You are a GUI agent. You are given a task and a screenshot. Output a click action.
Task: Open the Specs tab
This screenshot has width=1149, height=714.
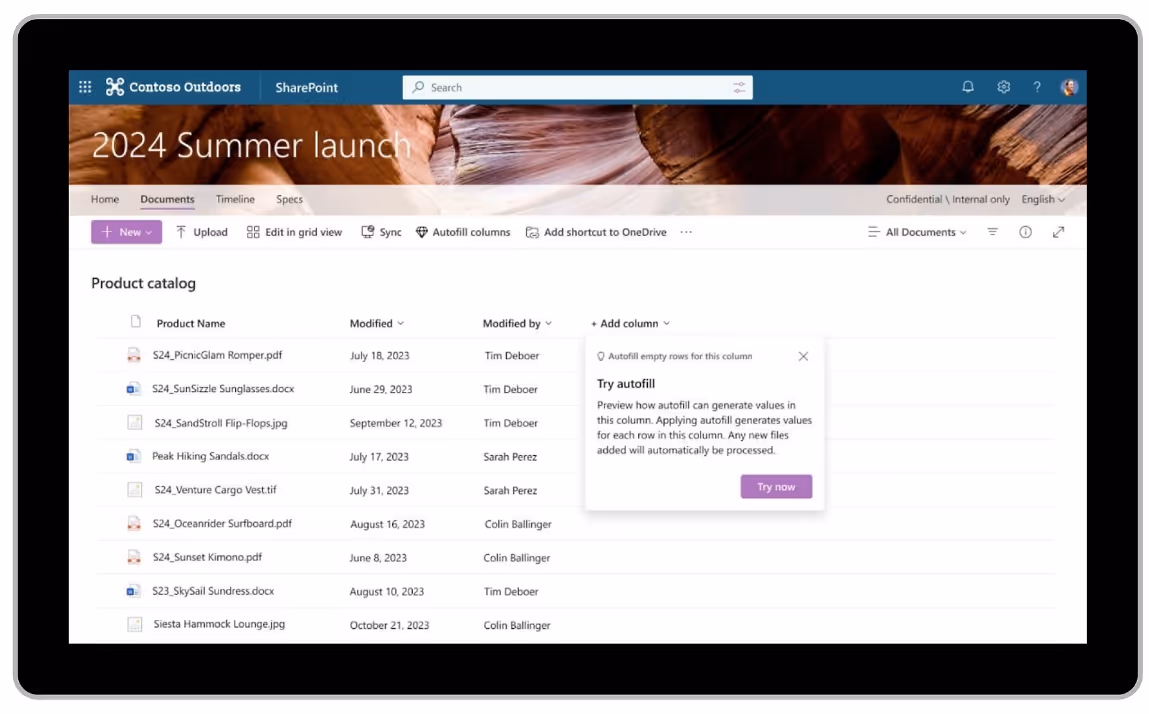[289, 199]
